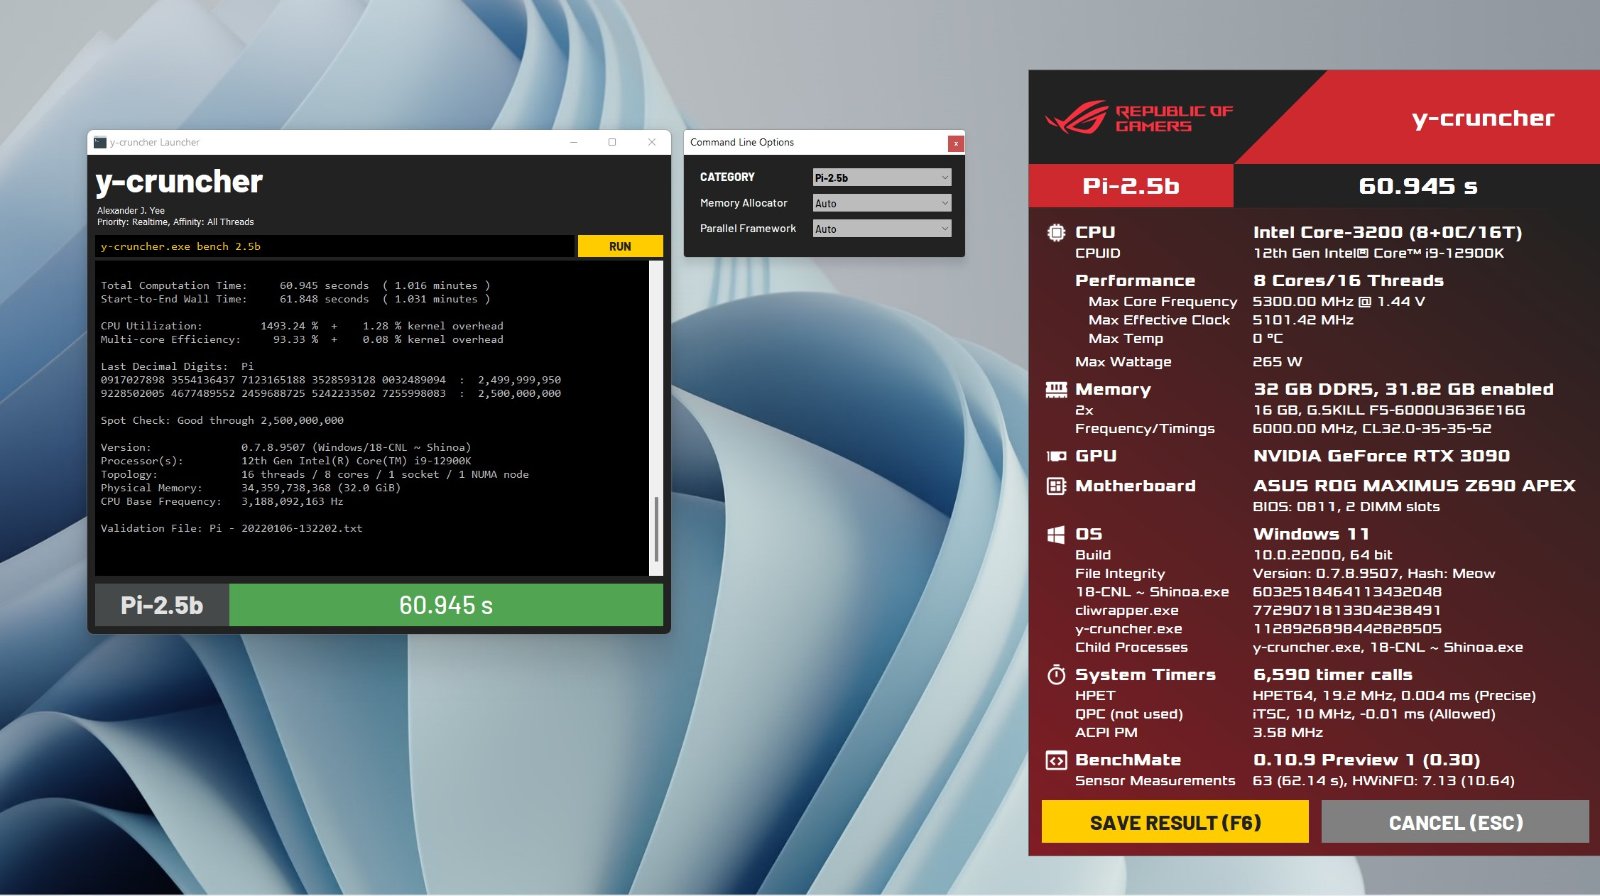Click 'Validation File' console line
Image resolution: width=1600 pixels, height=896 pixels.
[x=231, y=528]
